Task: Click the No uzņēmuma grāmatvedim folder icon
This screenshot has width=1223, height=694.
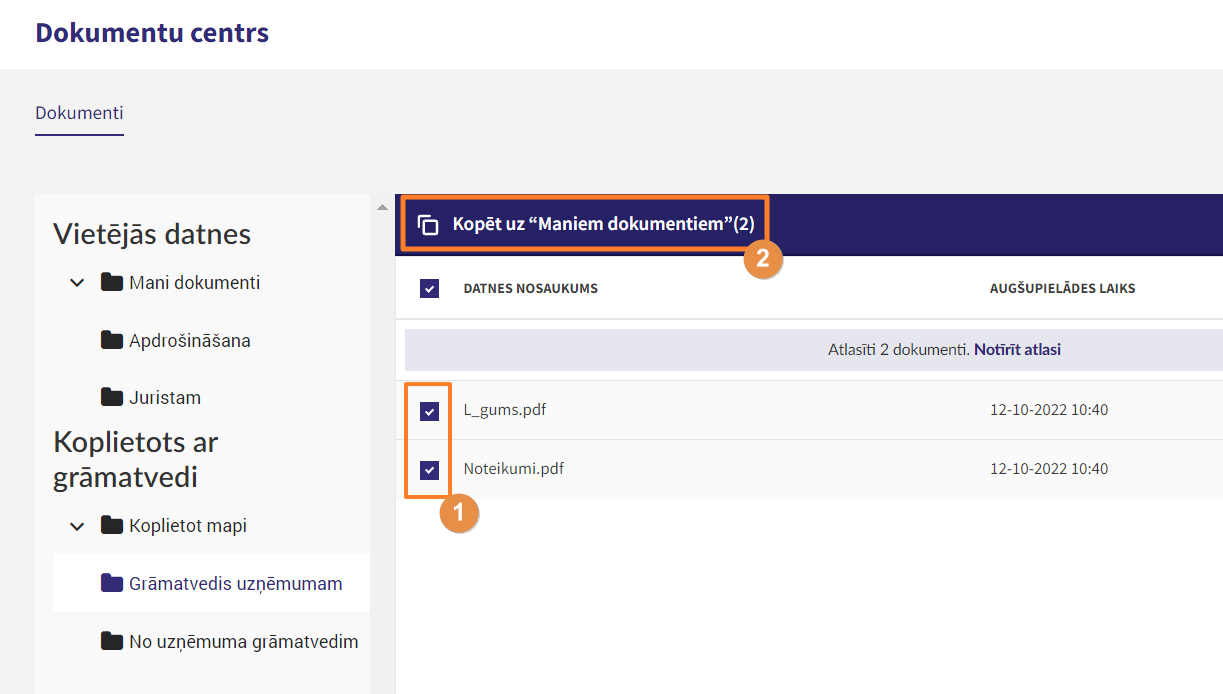Action: click(112, 641)
